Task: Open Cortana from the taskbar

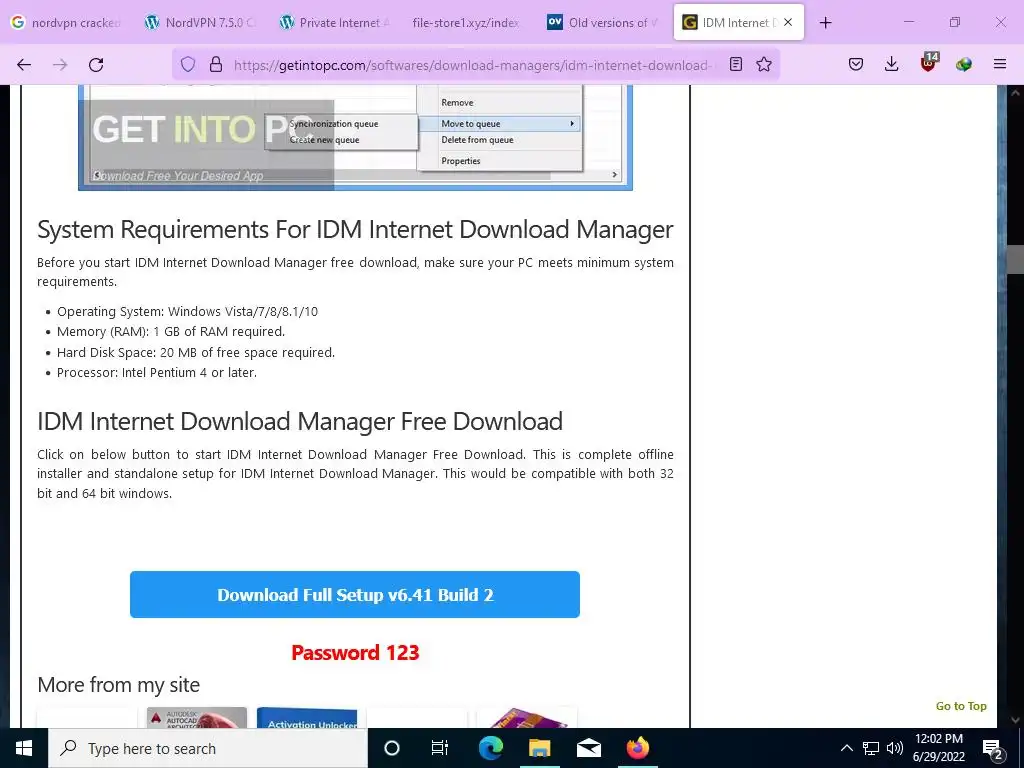Action: (392, 748)
